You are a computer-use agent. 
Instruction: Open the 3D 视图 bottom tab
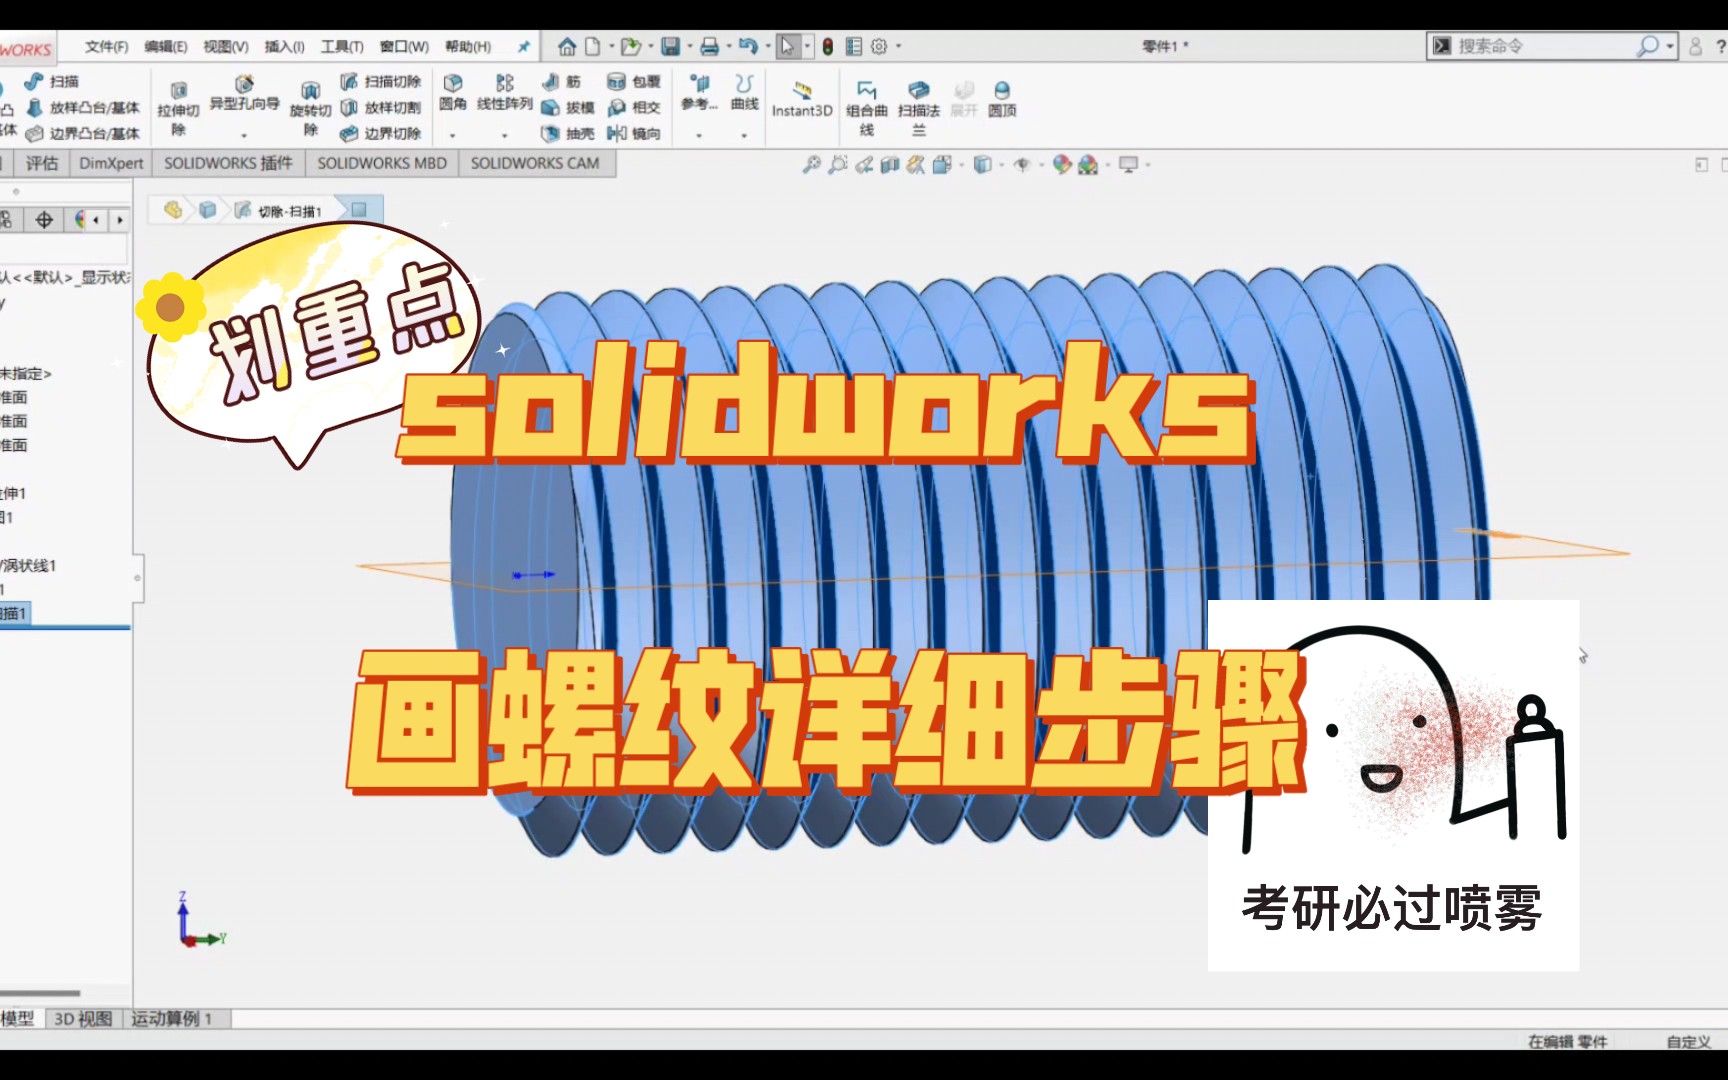tap(83, 1018)
